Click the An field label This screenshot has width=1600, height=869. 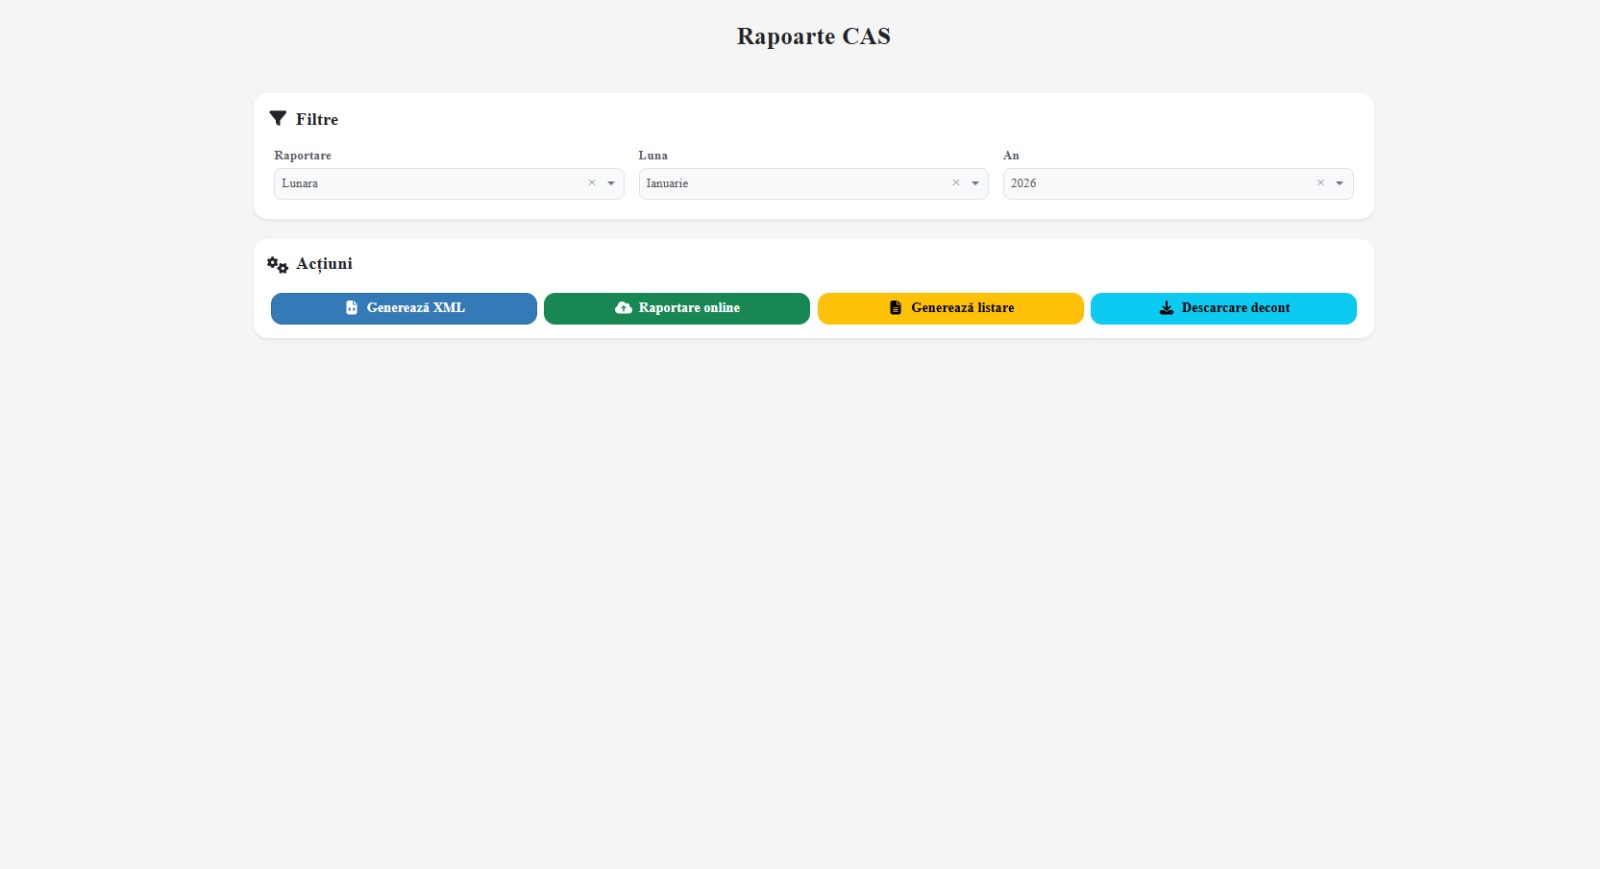1011,155
